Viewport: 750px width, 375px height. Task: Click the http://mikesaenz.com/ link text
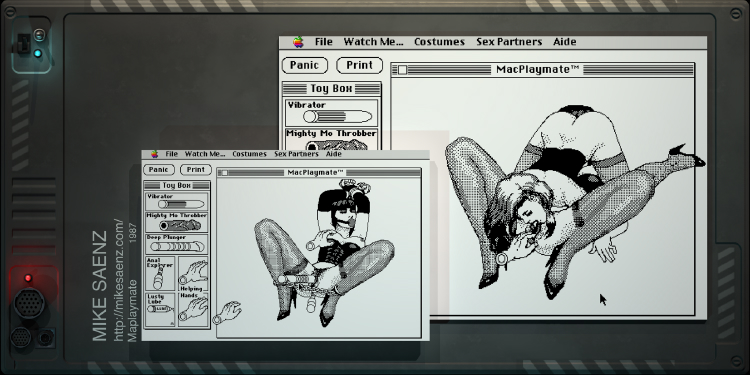[119, 280]
